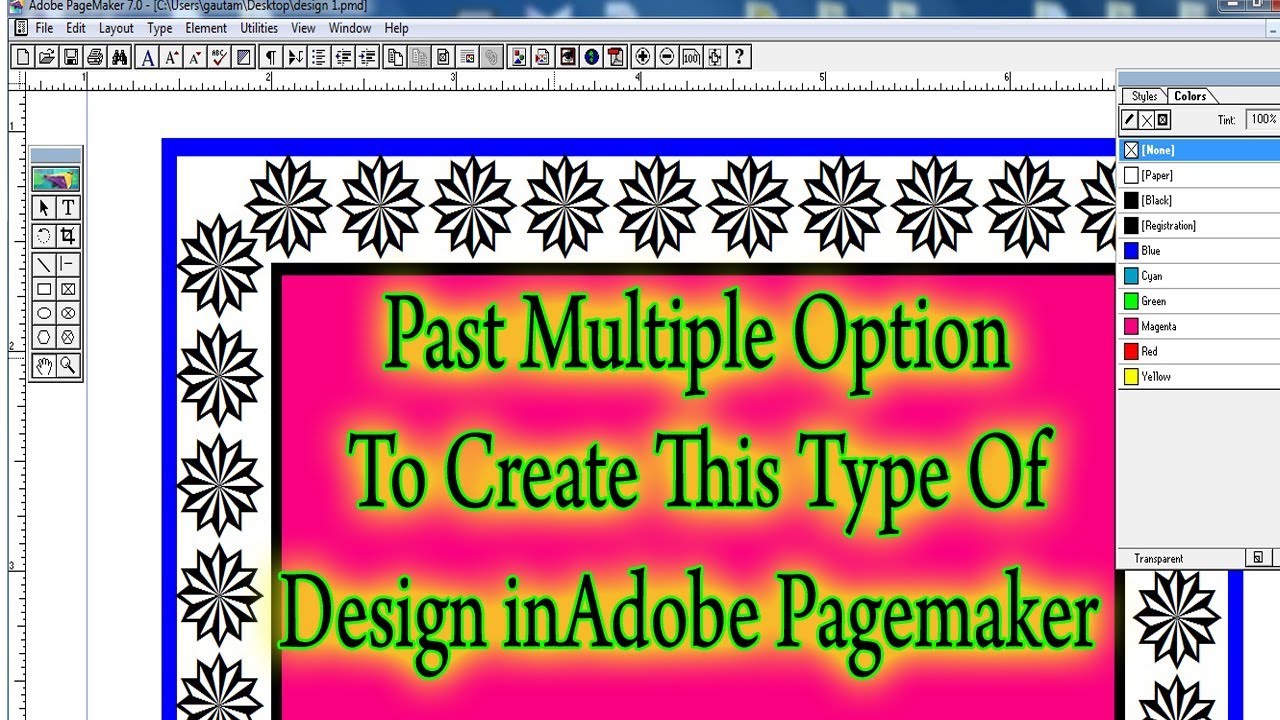Open the Edit menu
The image size is (1280, 720).
[x=76, y=28]
